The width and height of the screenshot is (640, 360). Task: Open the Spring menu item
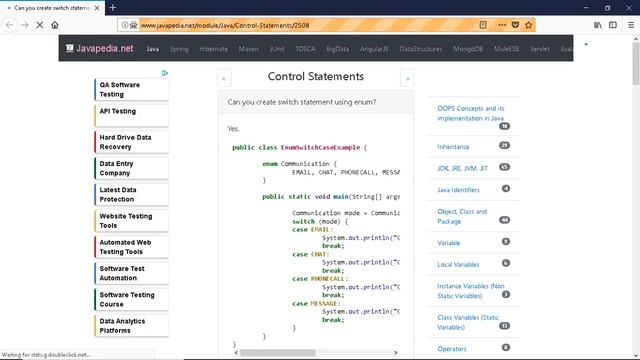click(179, 49)
